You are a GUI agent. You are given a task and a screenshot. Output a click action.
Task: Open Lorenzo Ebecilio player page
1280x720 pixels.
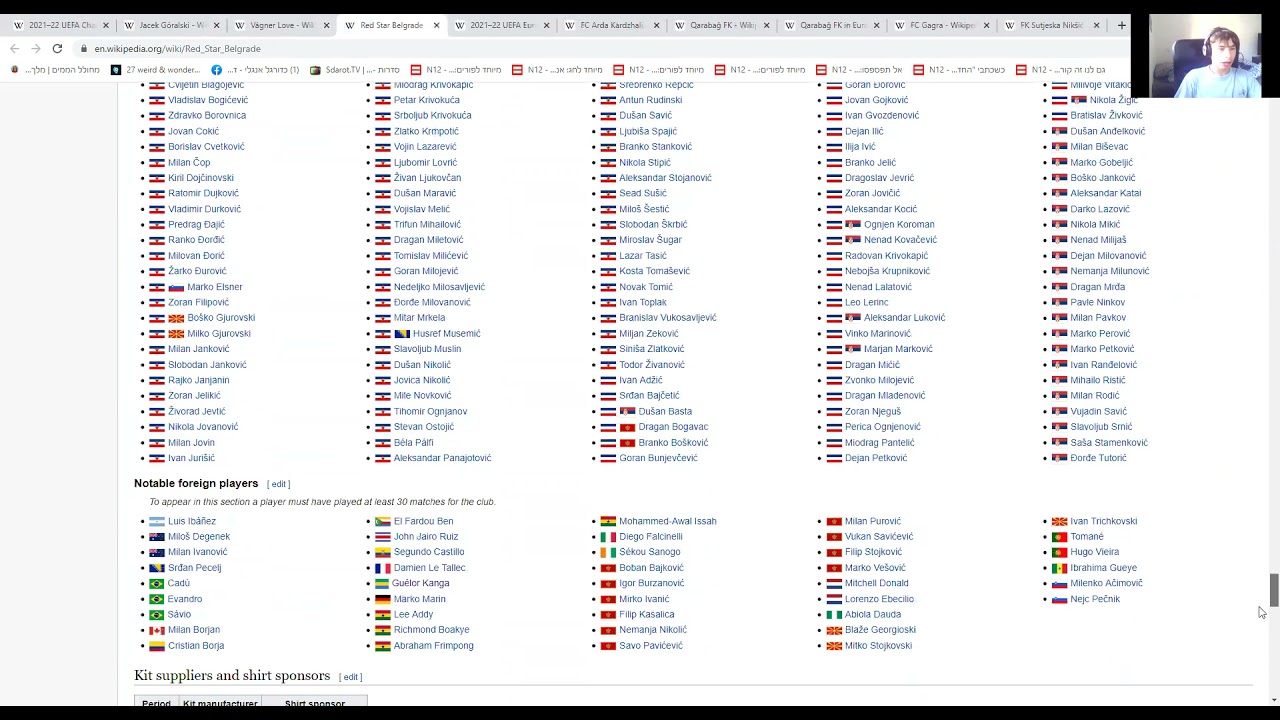point(879,599)
